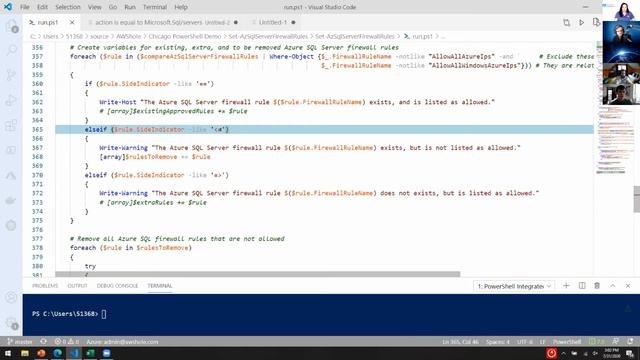Click the master git branch indicator

(x=20, y=342)
